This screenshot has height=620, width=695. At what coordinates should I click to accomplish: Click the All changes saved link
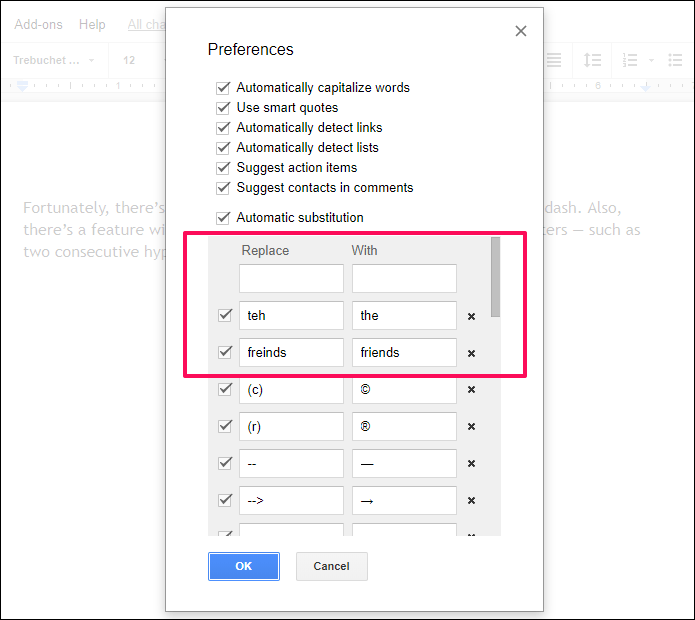point(146,24)
